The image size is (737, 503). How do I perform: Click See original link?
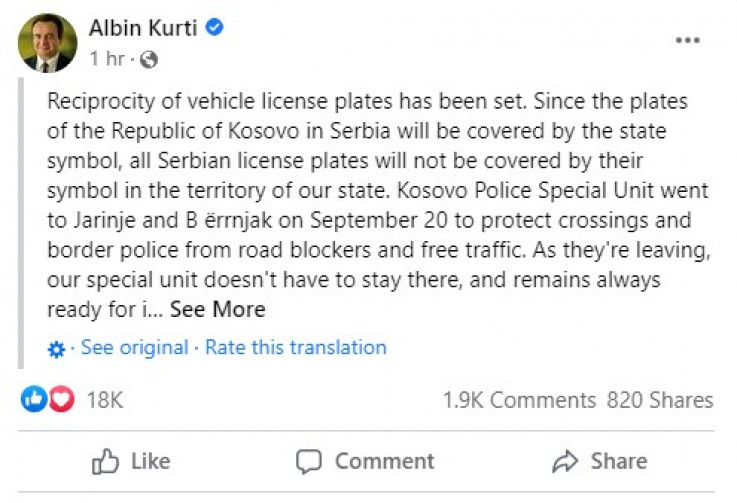point(134,348)
